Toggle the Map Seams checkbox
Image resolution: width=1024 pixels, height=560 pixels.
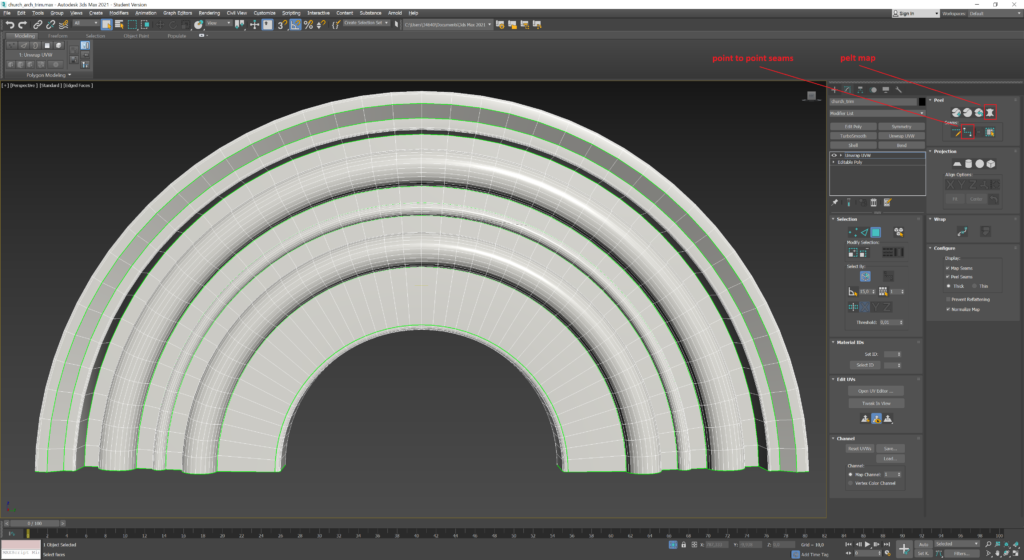tap(948, 268)
